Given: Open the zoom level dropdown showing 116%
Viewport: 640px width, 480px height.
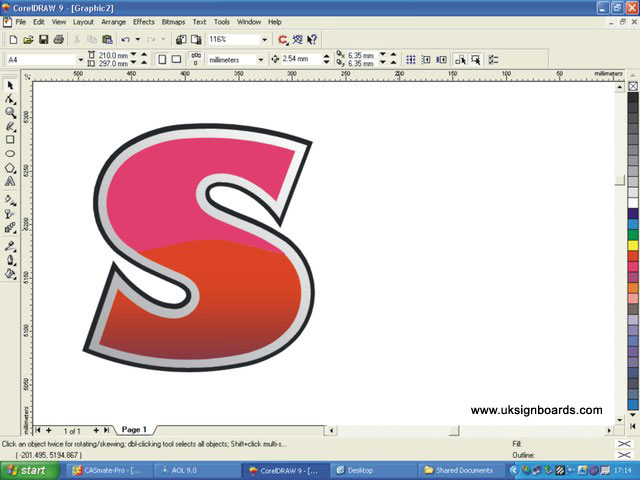Looking at the screenshot, I should (x=264, y=39).
